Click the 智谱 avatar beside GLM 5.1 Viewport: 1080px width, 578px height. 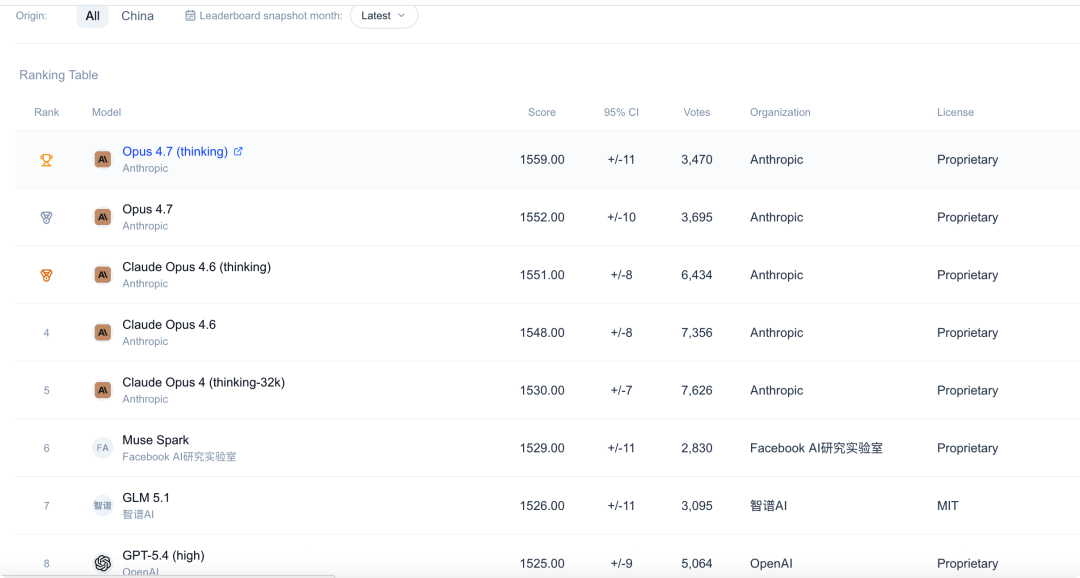point(103,506)
